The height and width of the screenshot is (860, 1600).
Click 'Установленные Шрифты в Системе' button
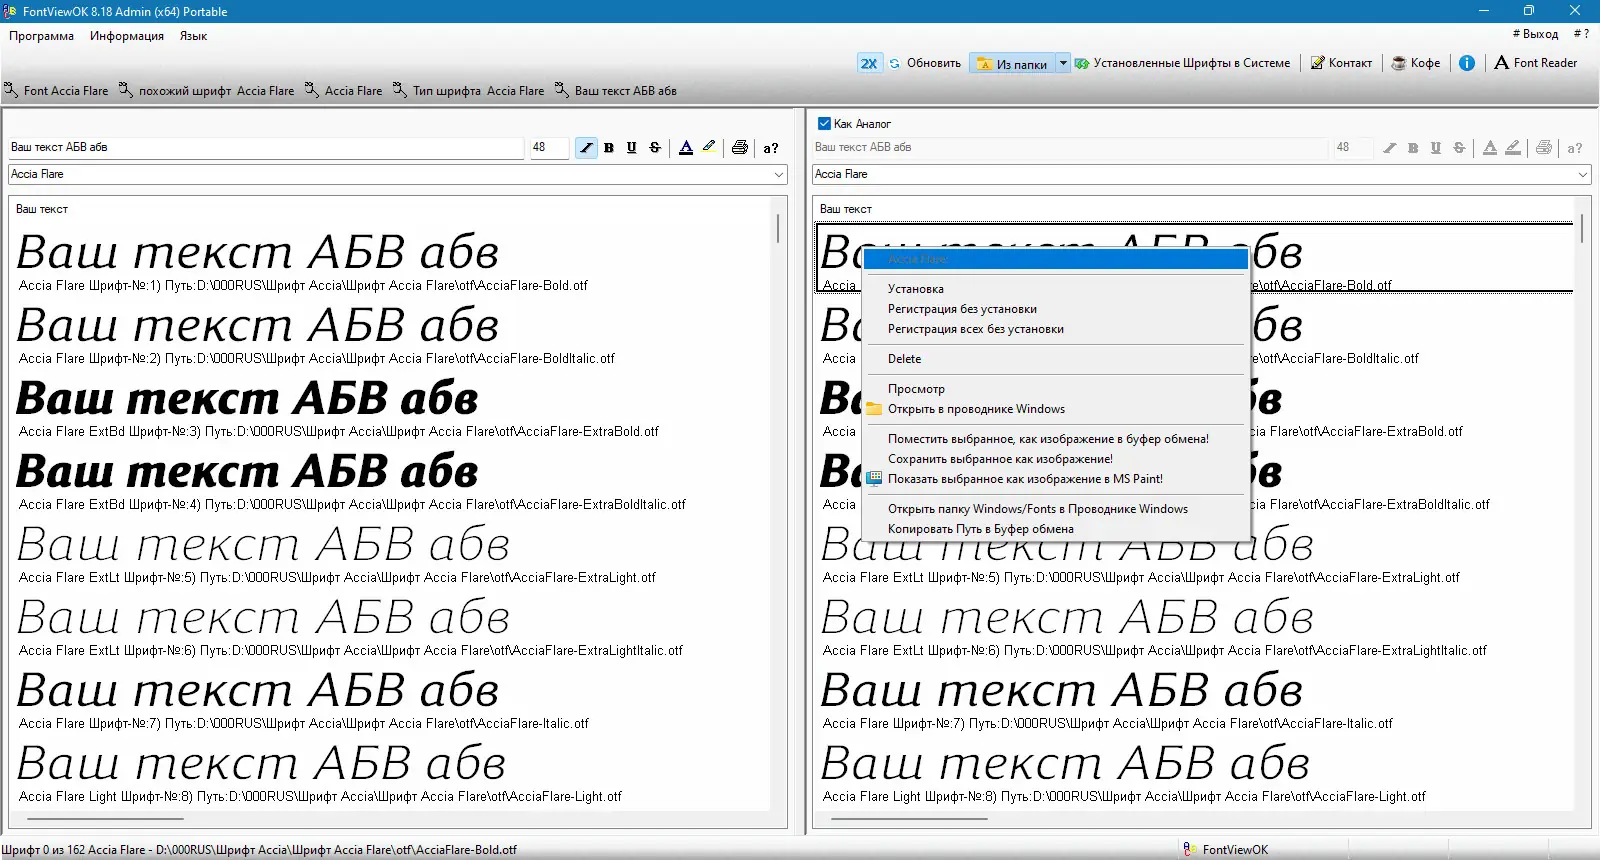click(x=1183, y=63)
